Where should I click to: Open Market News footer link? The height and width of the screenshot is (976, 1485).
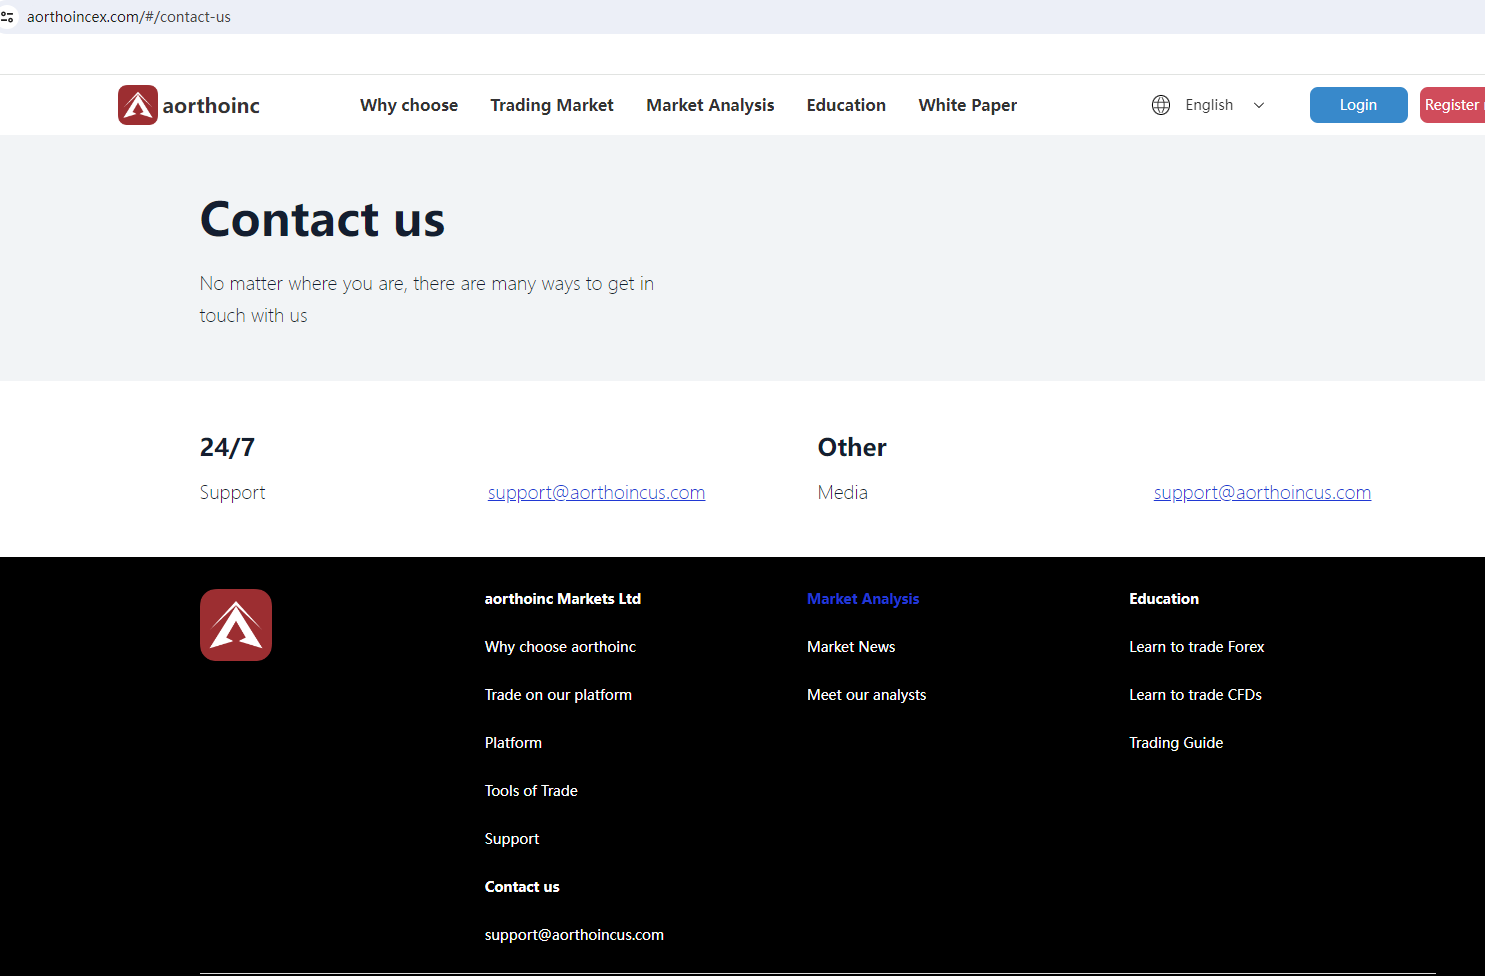[851, 647]
